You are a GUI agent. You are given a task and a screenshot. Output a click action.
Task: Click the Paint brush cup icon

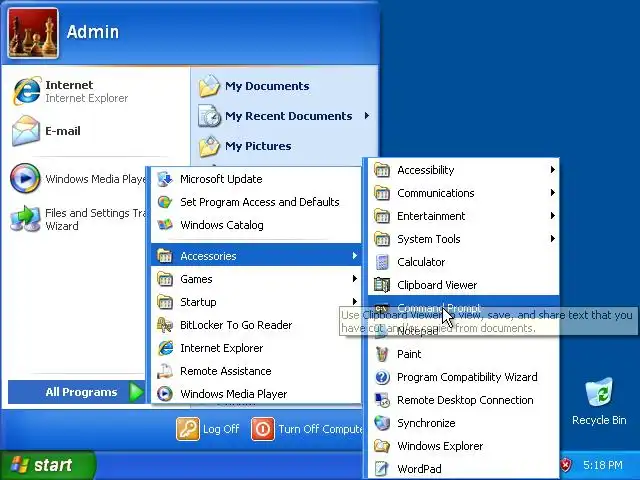click(382, 354)
